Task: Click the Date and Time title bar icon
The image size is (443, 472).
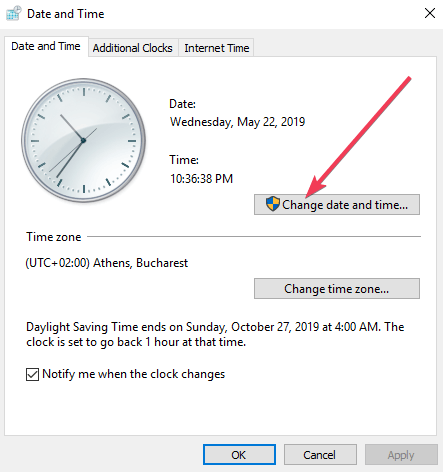Action: 14,14
